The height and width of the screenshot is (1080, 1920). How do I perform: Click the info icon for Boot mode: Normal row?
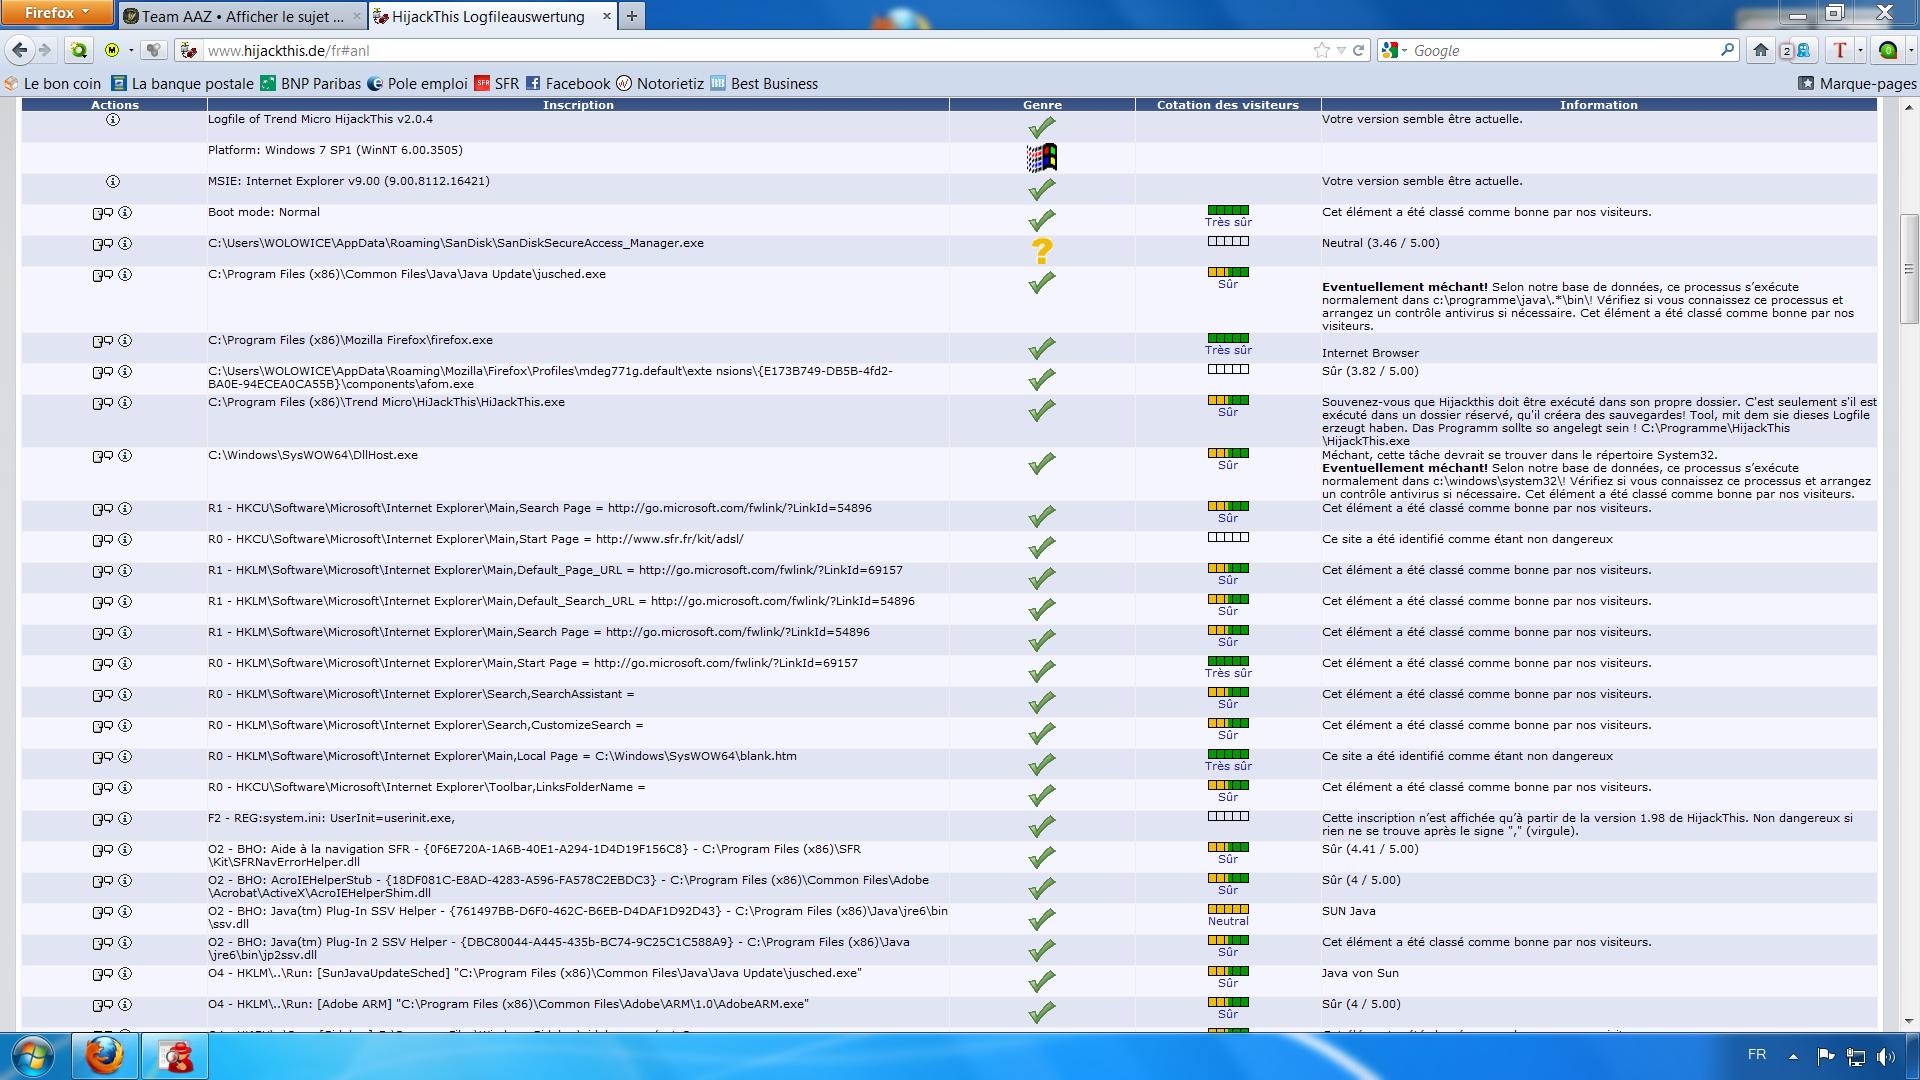pyautogui.click(x=125, y=213)
